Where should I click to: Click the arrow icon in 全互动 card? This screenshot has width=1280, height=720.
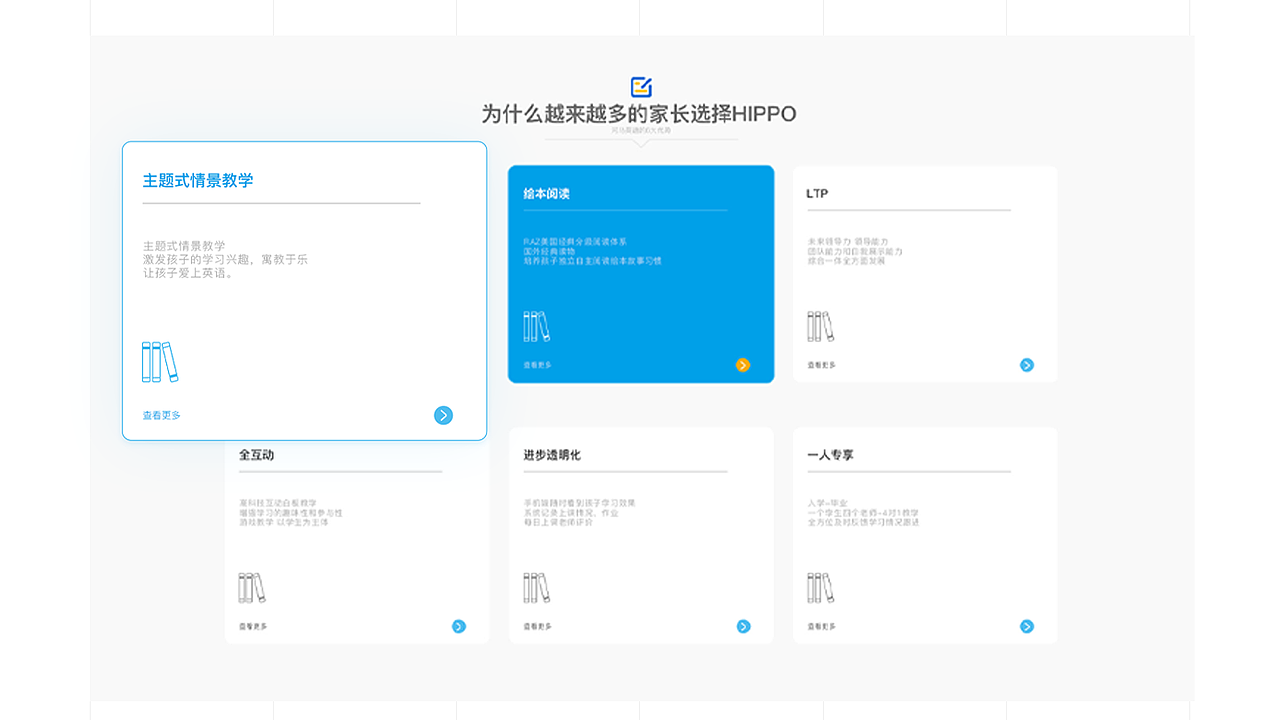tap(459, 626)
